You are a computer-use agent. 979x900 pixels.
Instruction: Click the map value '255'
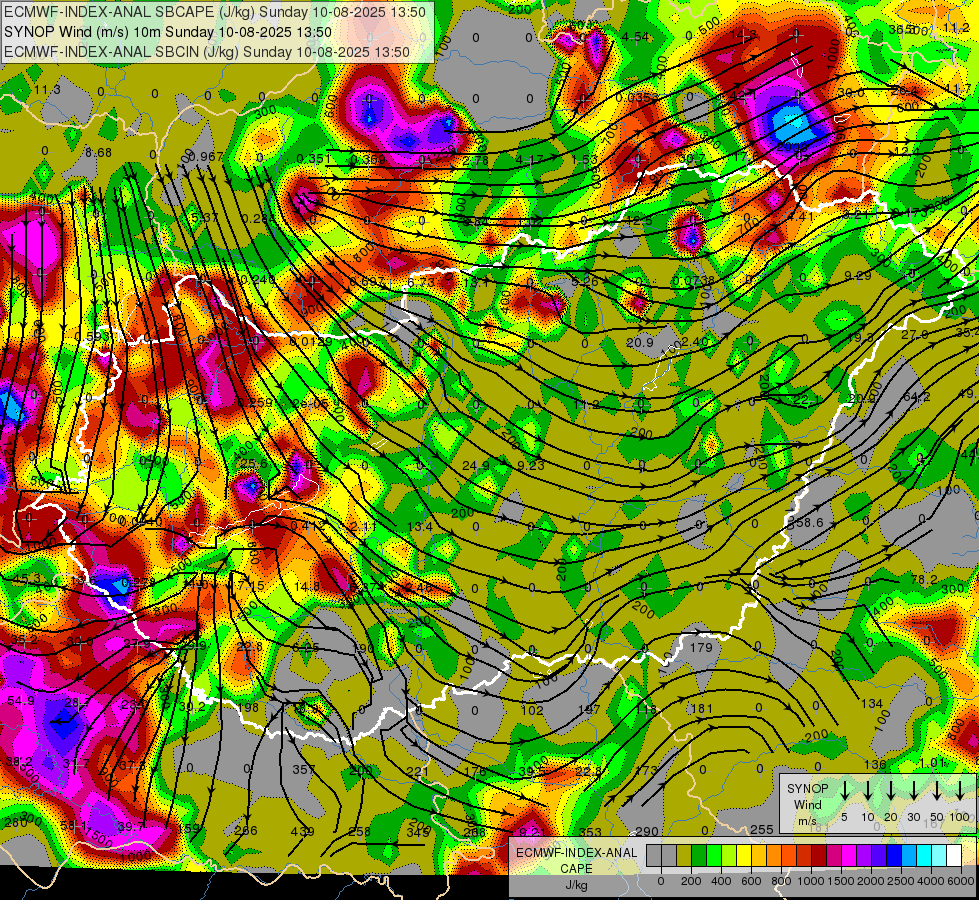point(762,829)
